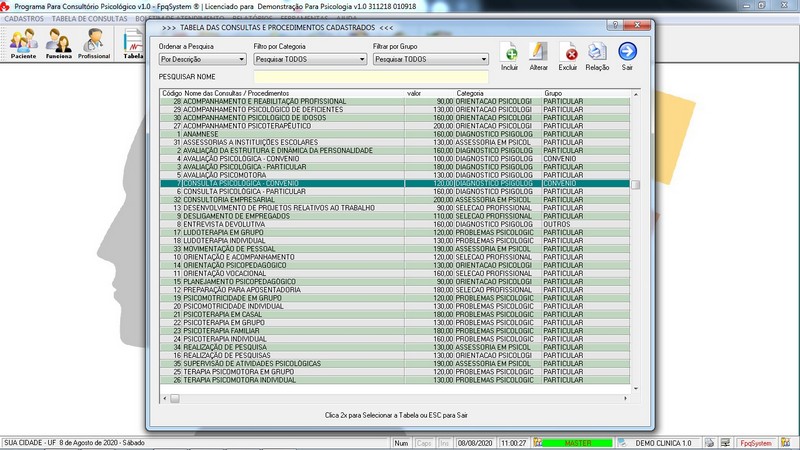Image resolution: width=800 pixels, height=450 pixels.
Task: Click the 08/08/2020 date in status bar
Action: click(474, 443)
